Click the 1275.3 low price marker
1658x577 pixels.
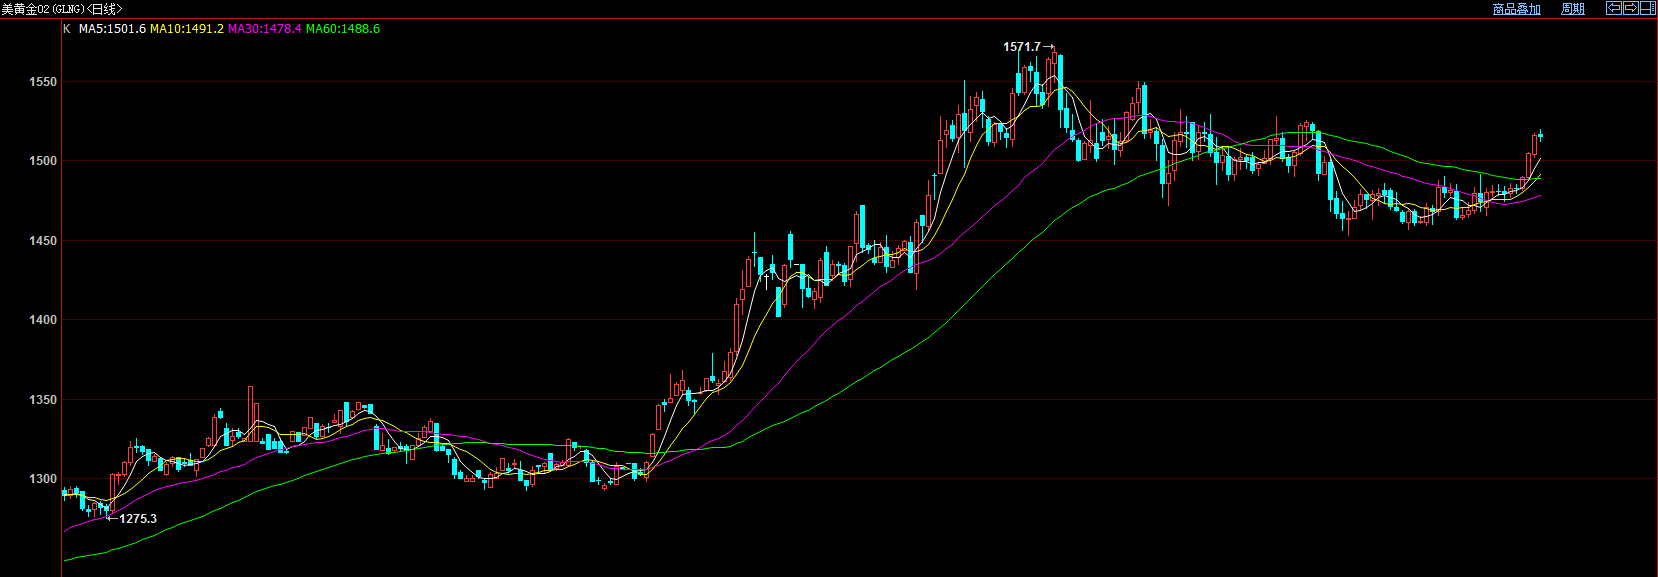pos(137,519)
